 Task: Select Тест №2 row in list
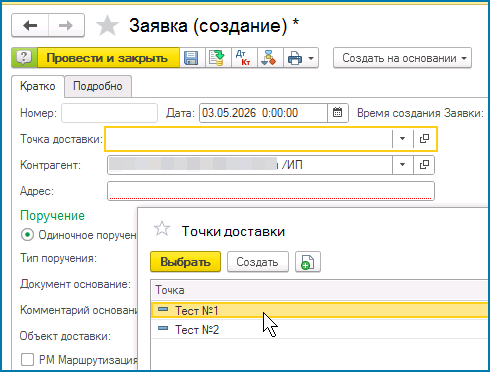coord(320,330)
